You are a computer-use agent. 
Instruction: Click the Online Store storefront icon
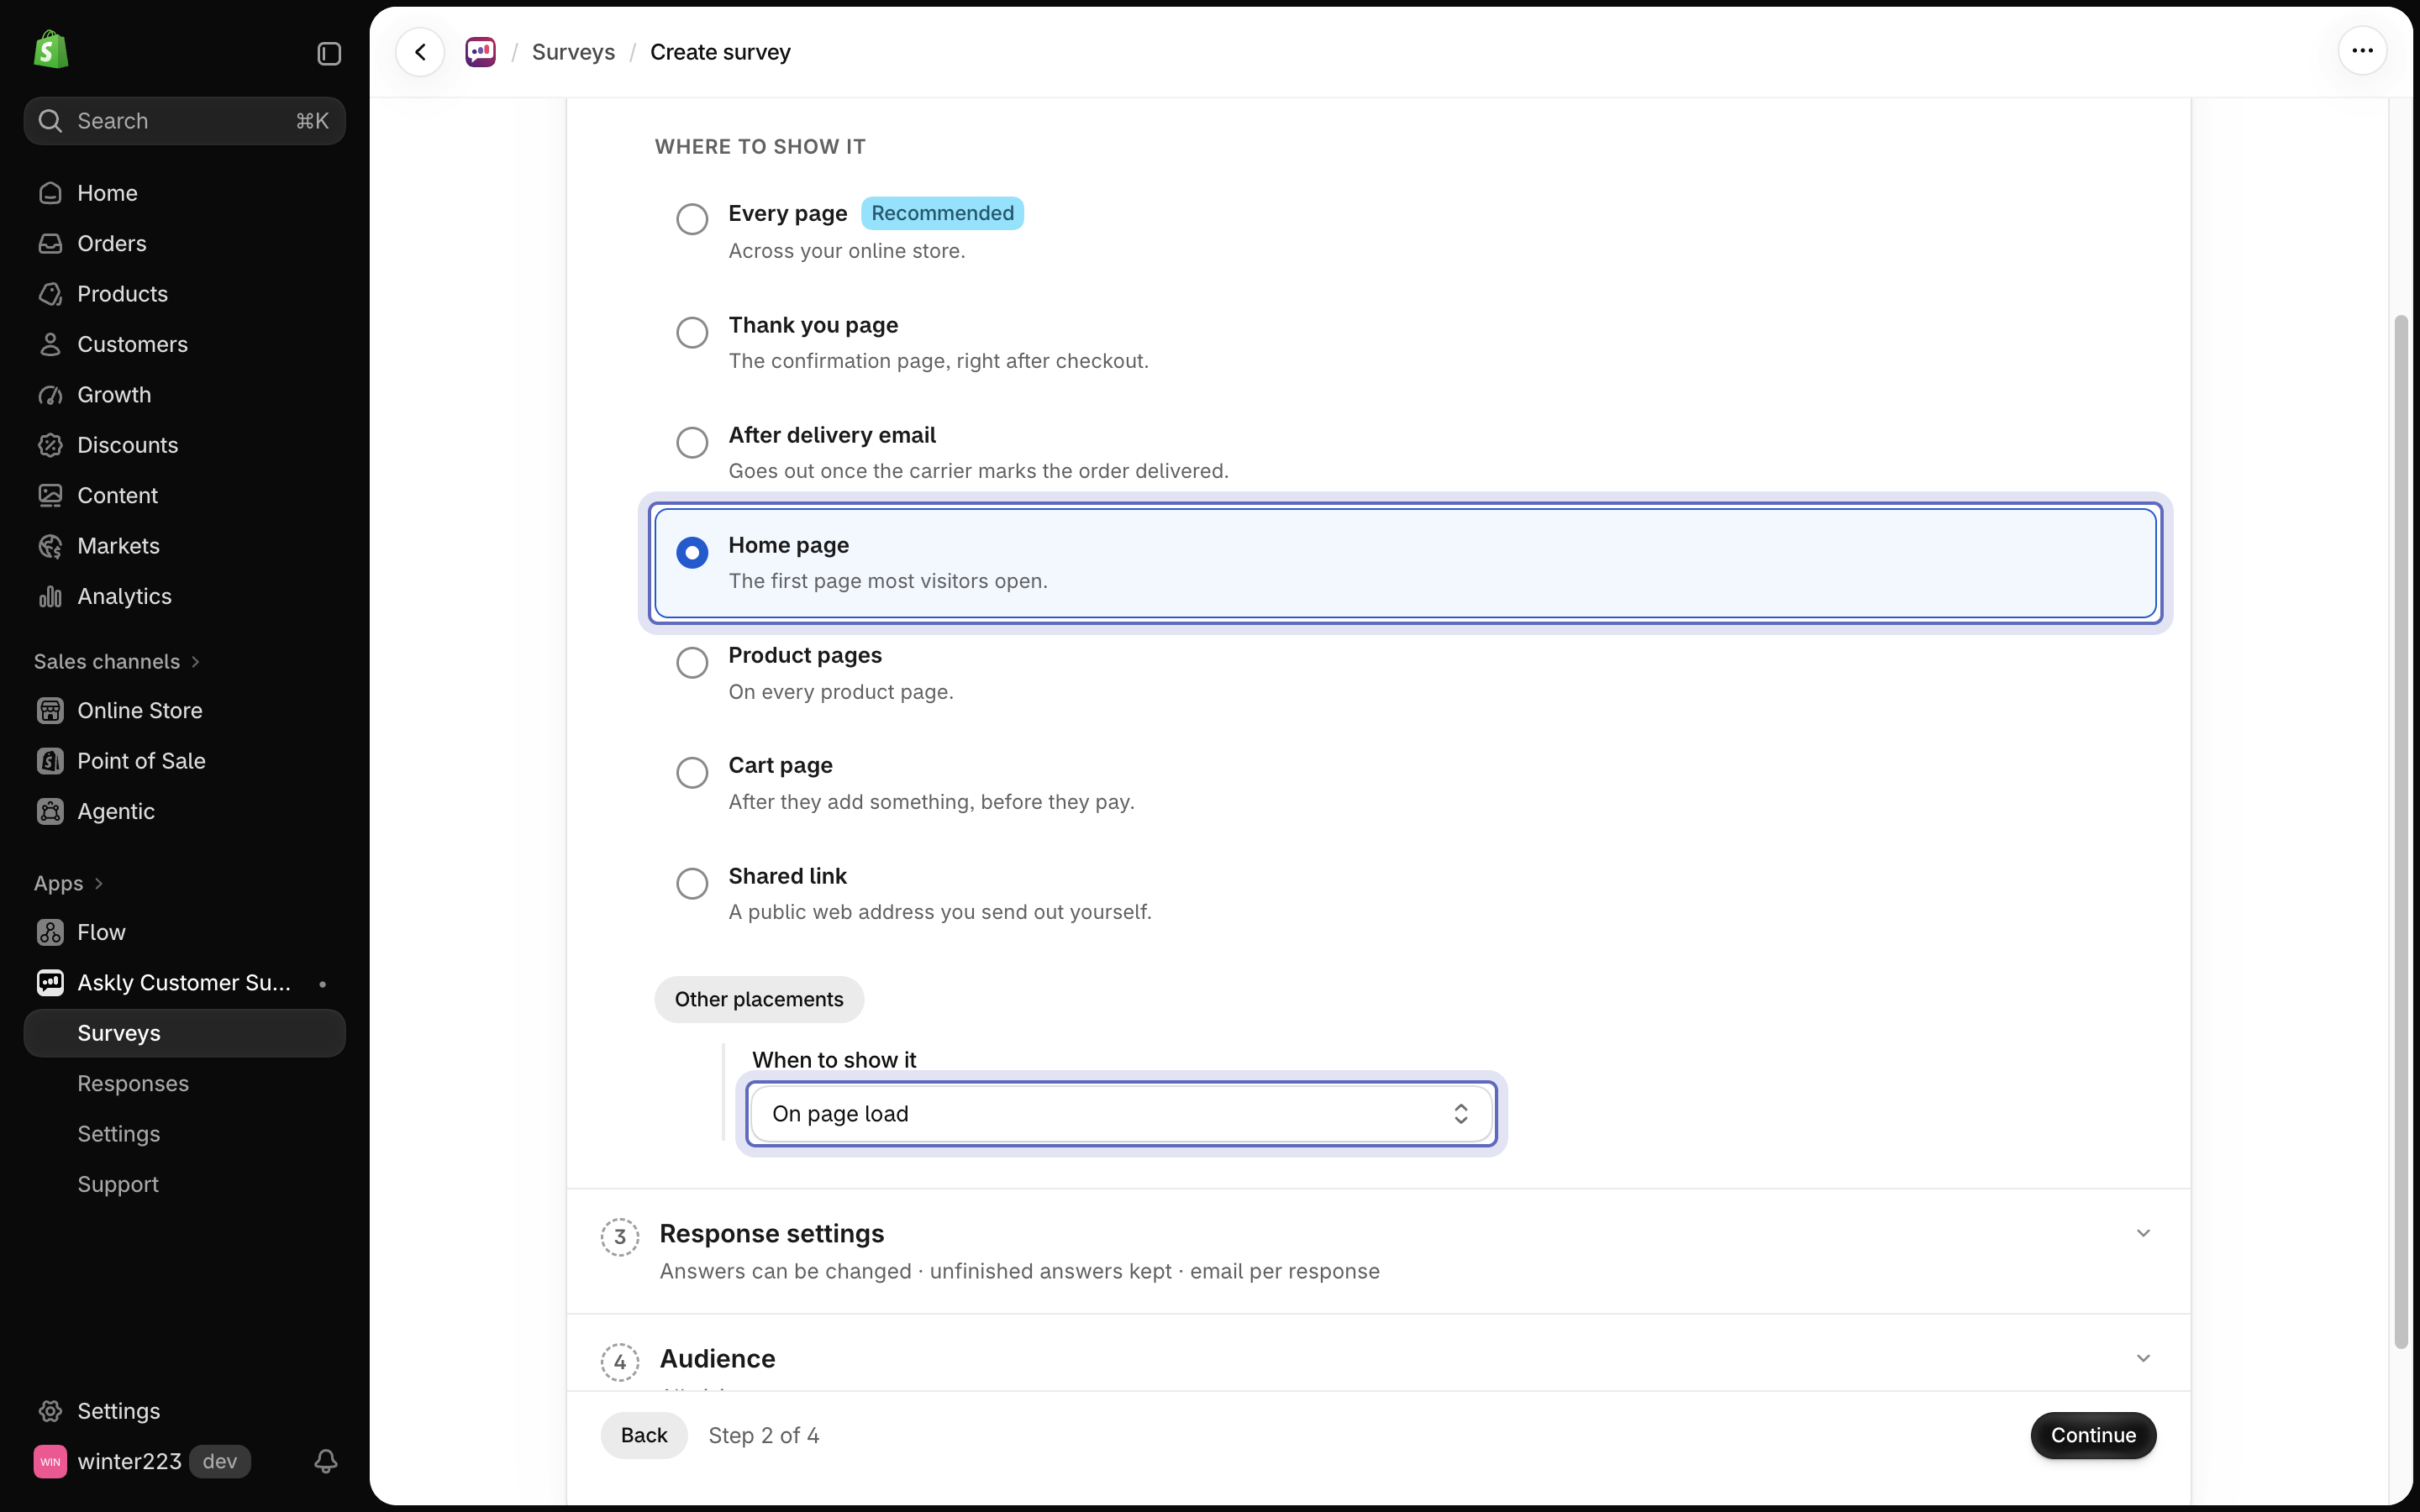50,710
